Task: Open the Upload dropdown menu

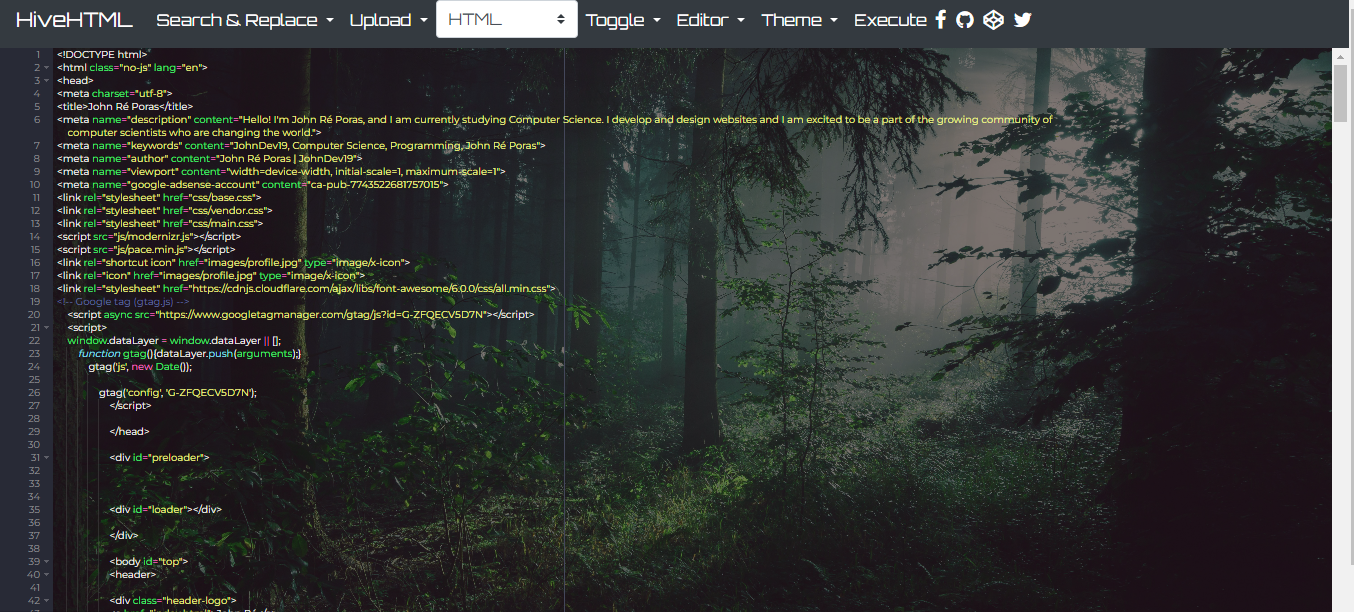Action: coord(389,20)
